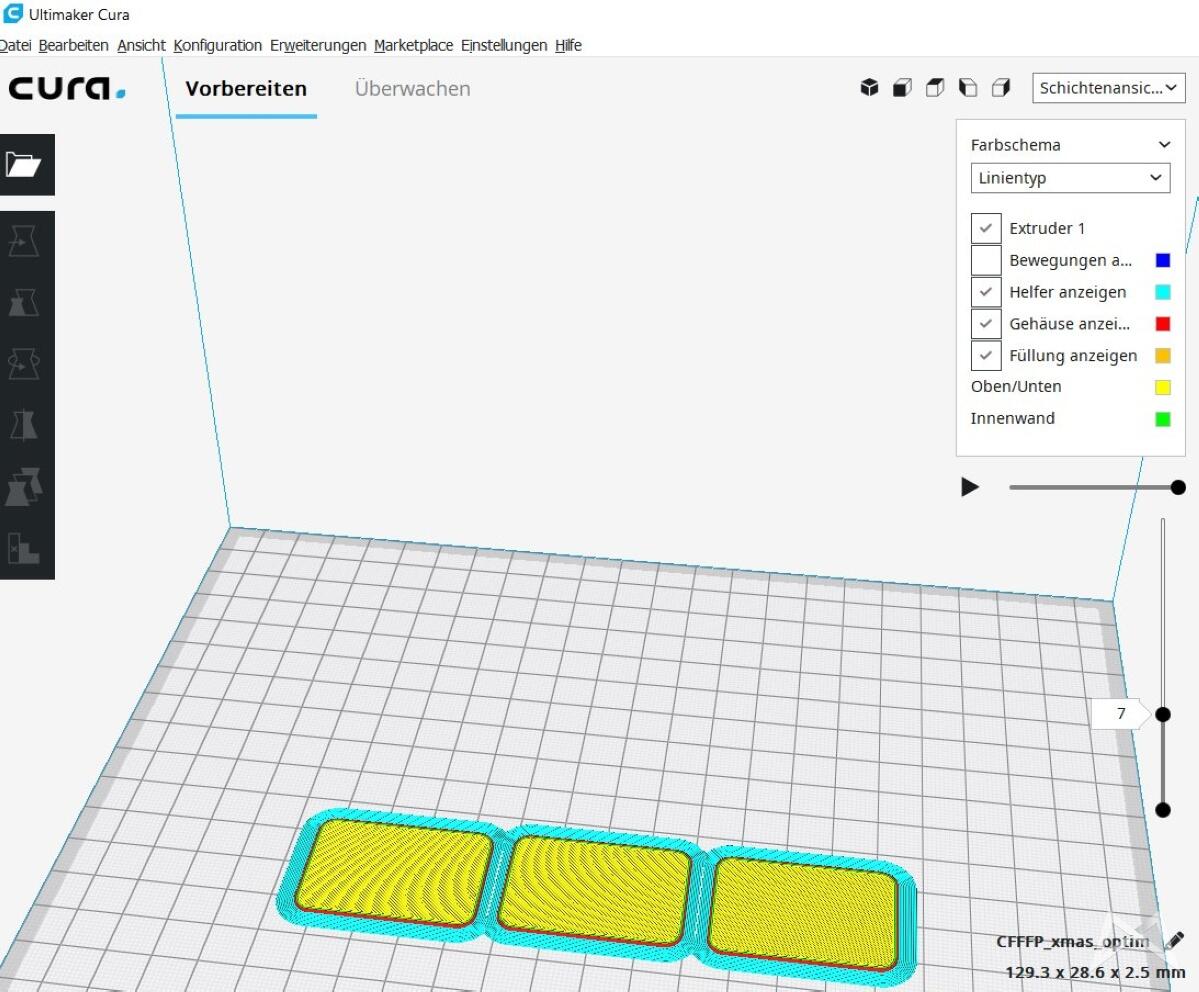Screen dimensions: 1199x992
Task: Enable the Bewegungen anzeigen checkbox
Action: (986, 260)
